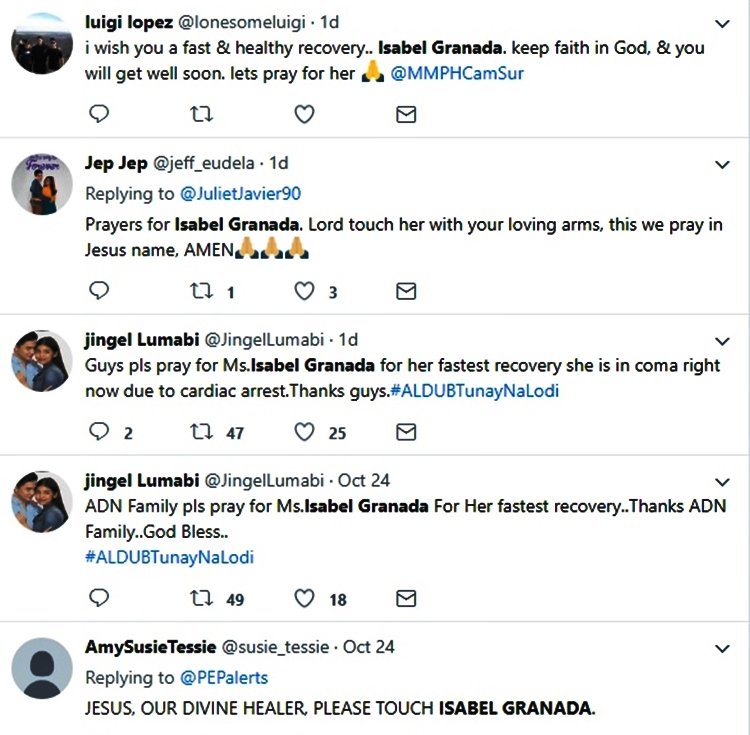Share the ADN Family tweet by message
Screen dimensions: 750x735
tap(406, 598)
